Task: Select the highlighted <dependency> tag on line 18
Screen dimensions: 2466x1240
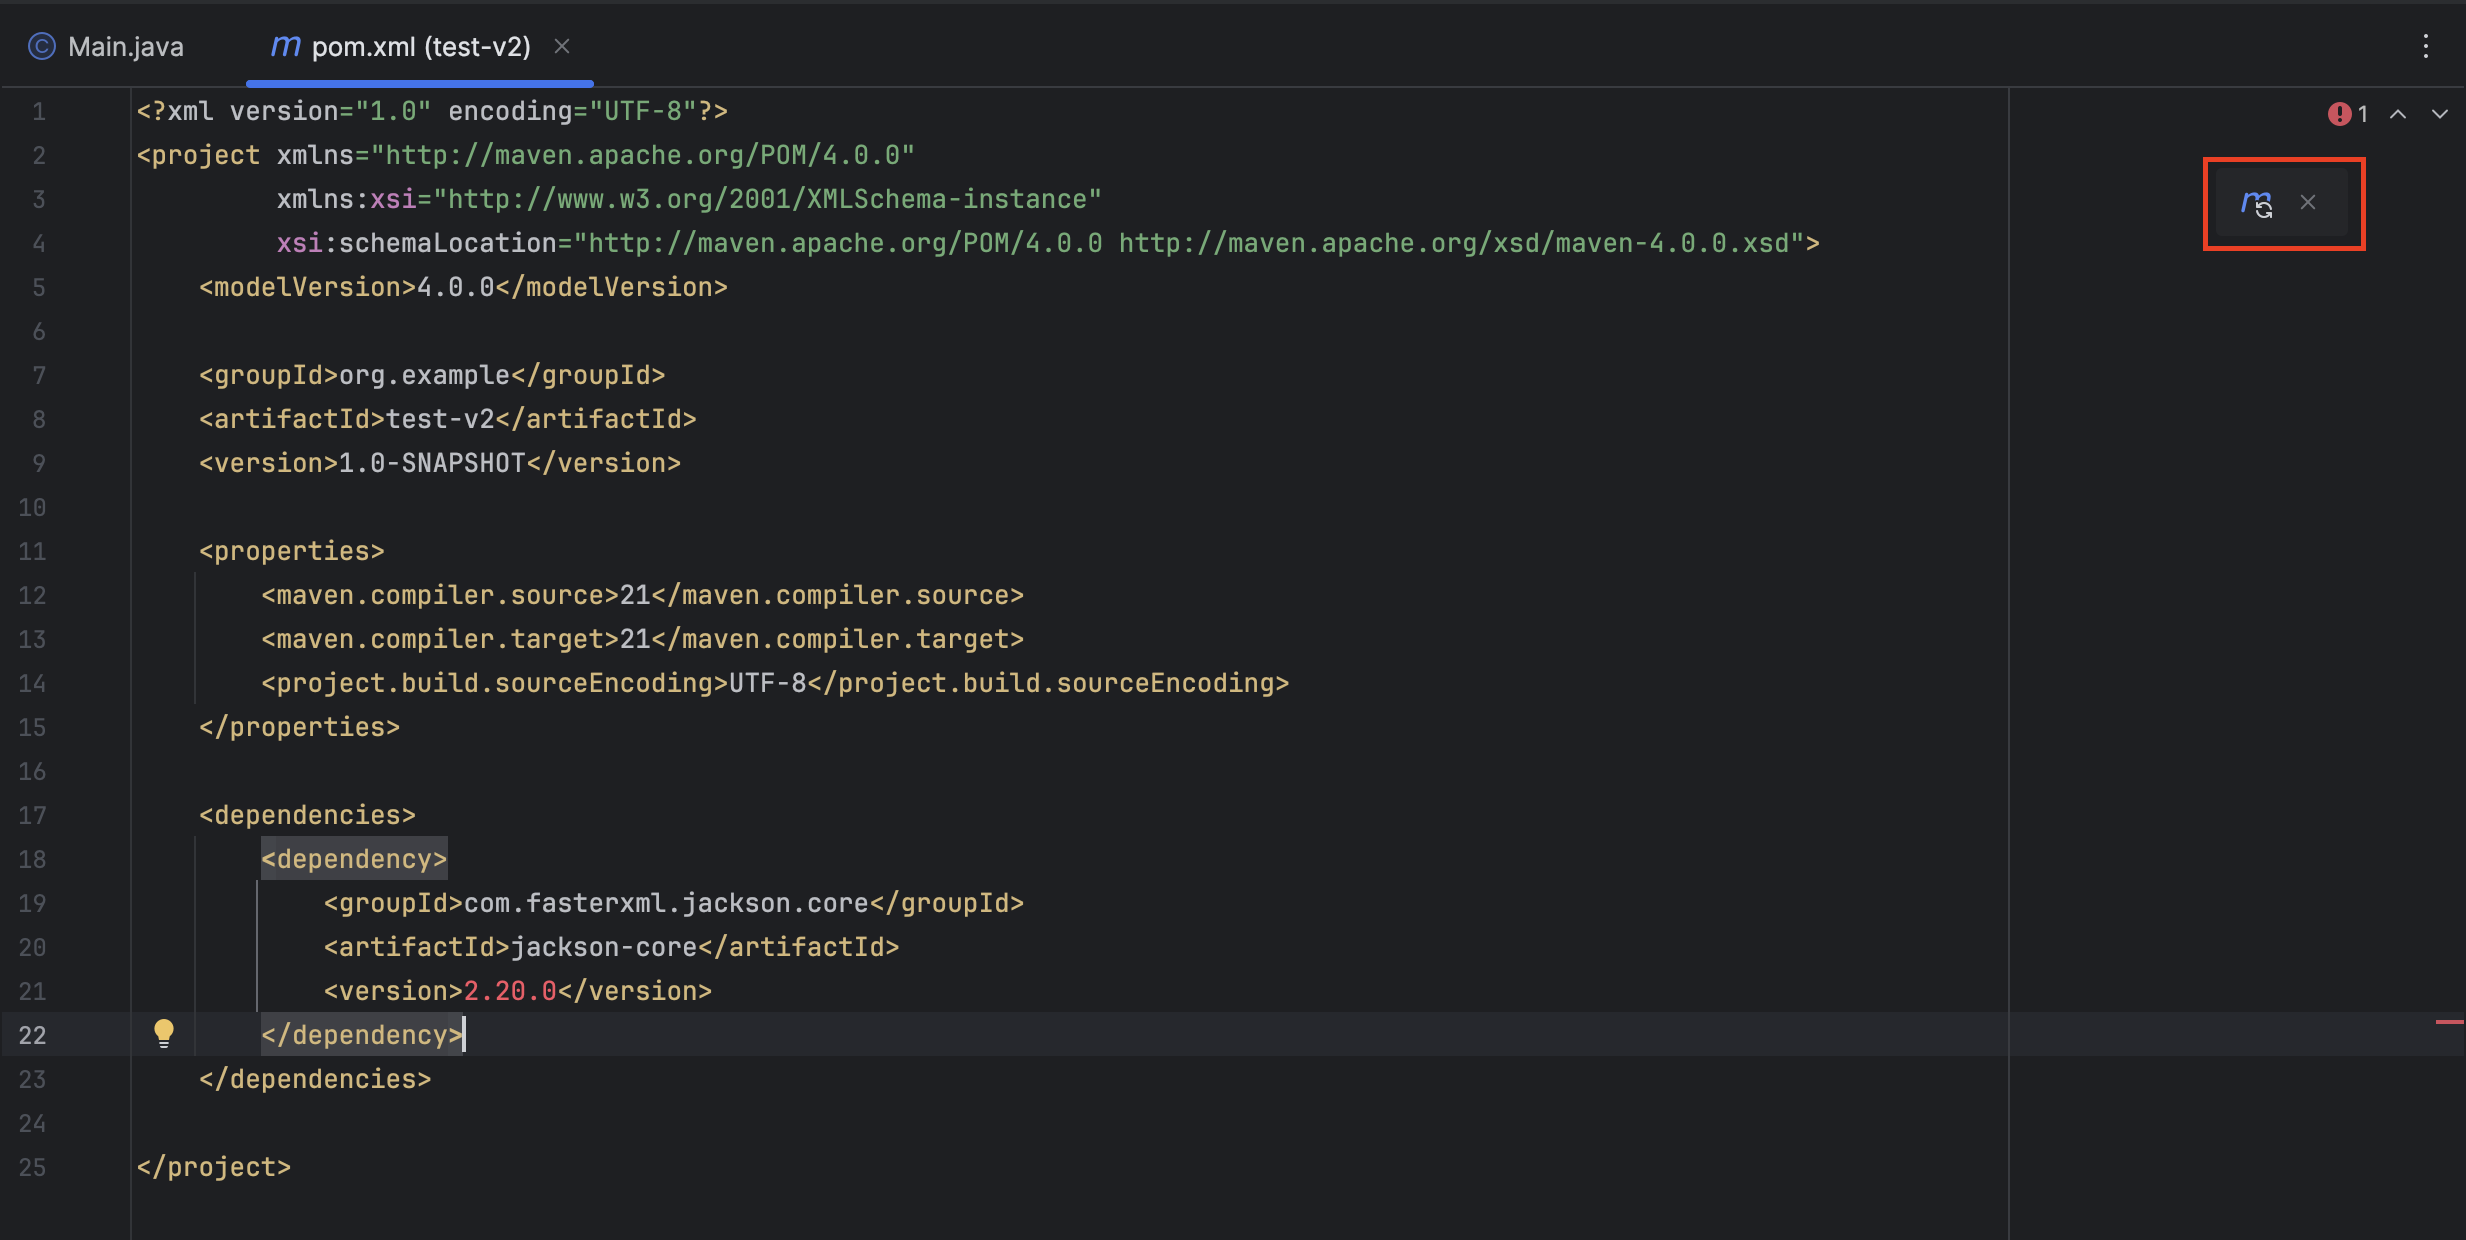Action: tap(354, 858)
